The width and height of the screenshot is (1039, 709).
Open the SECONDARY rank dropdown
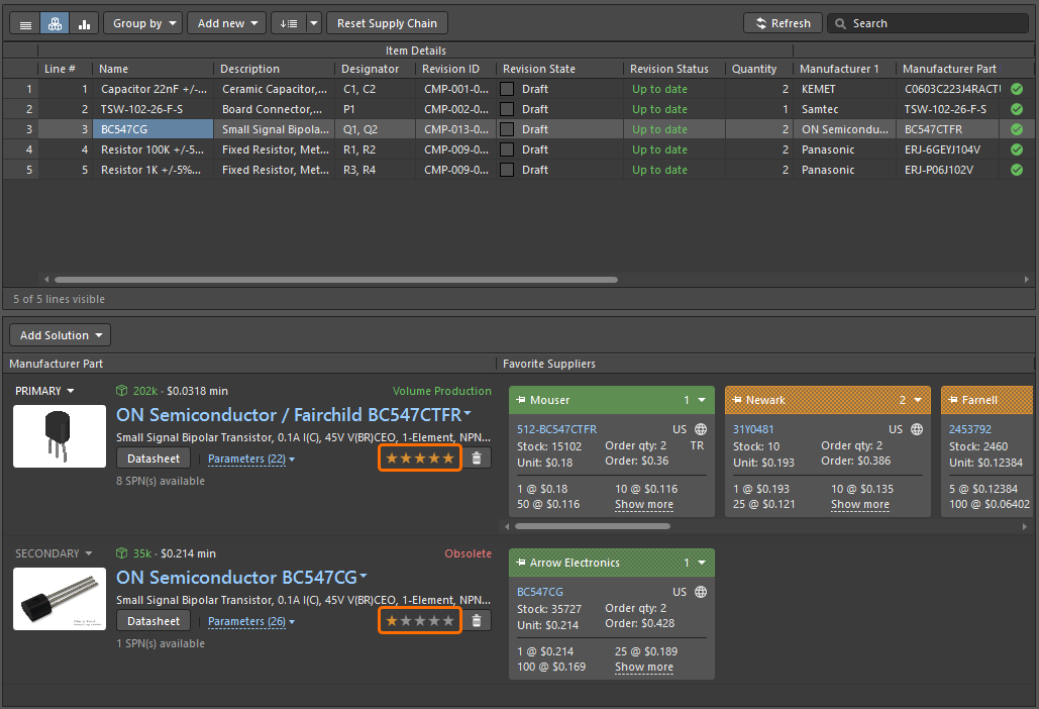(54, 553)
